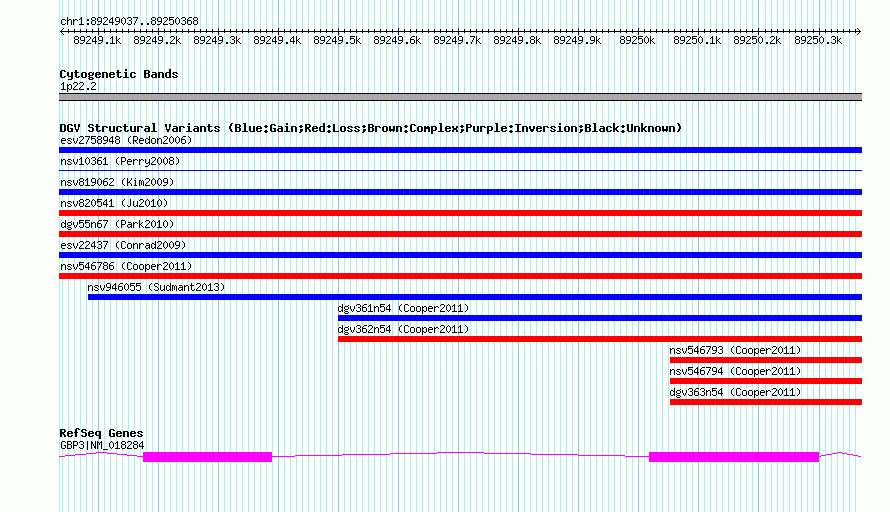Click the blue bar under esv22437
Viewport: 890px width, 512px height.
coord(460,255)
